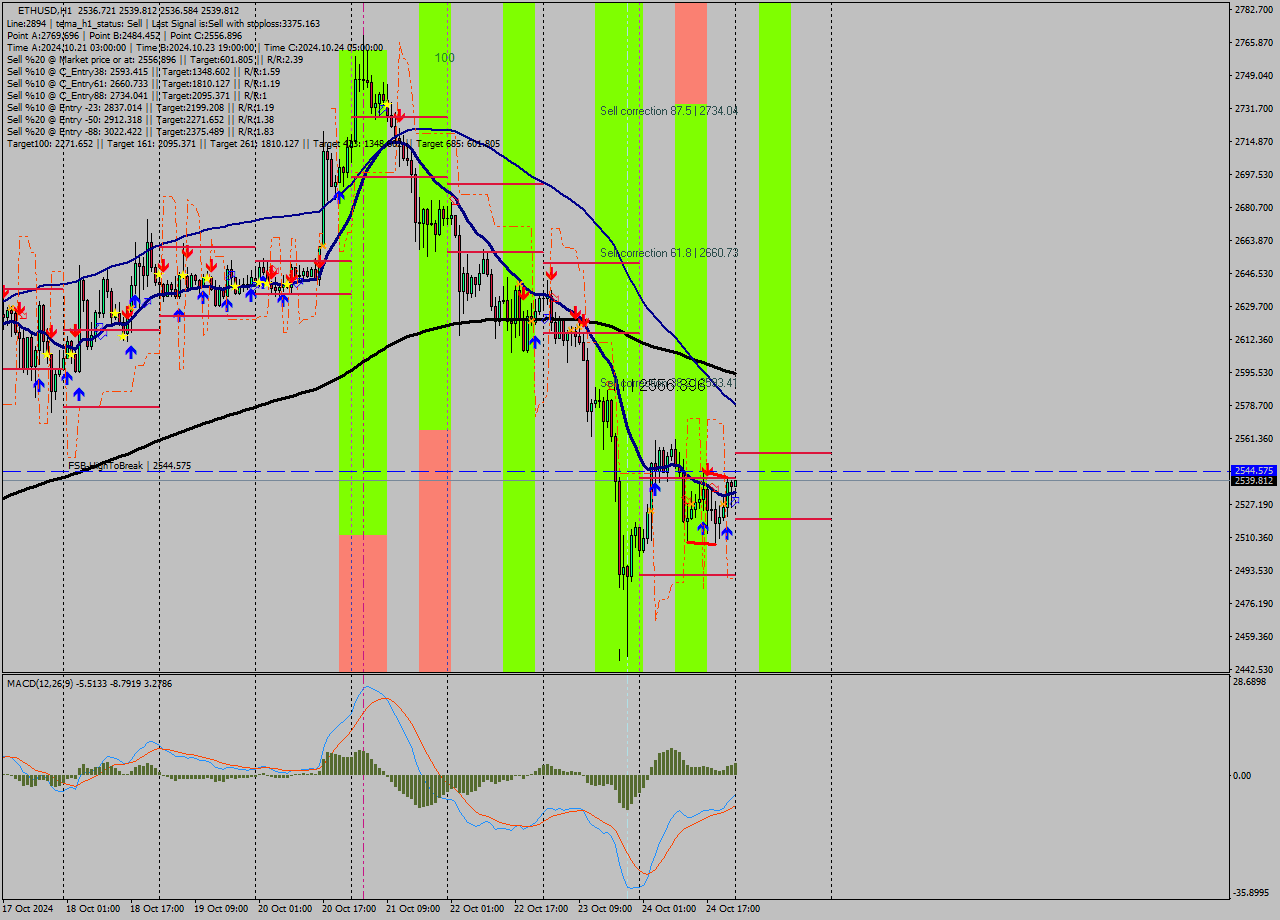Click the 'Sell %10 @ C_Entry88: 2734.041' line
Viewport: 1280px width, 920px height.
click(137, 95)
